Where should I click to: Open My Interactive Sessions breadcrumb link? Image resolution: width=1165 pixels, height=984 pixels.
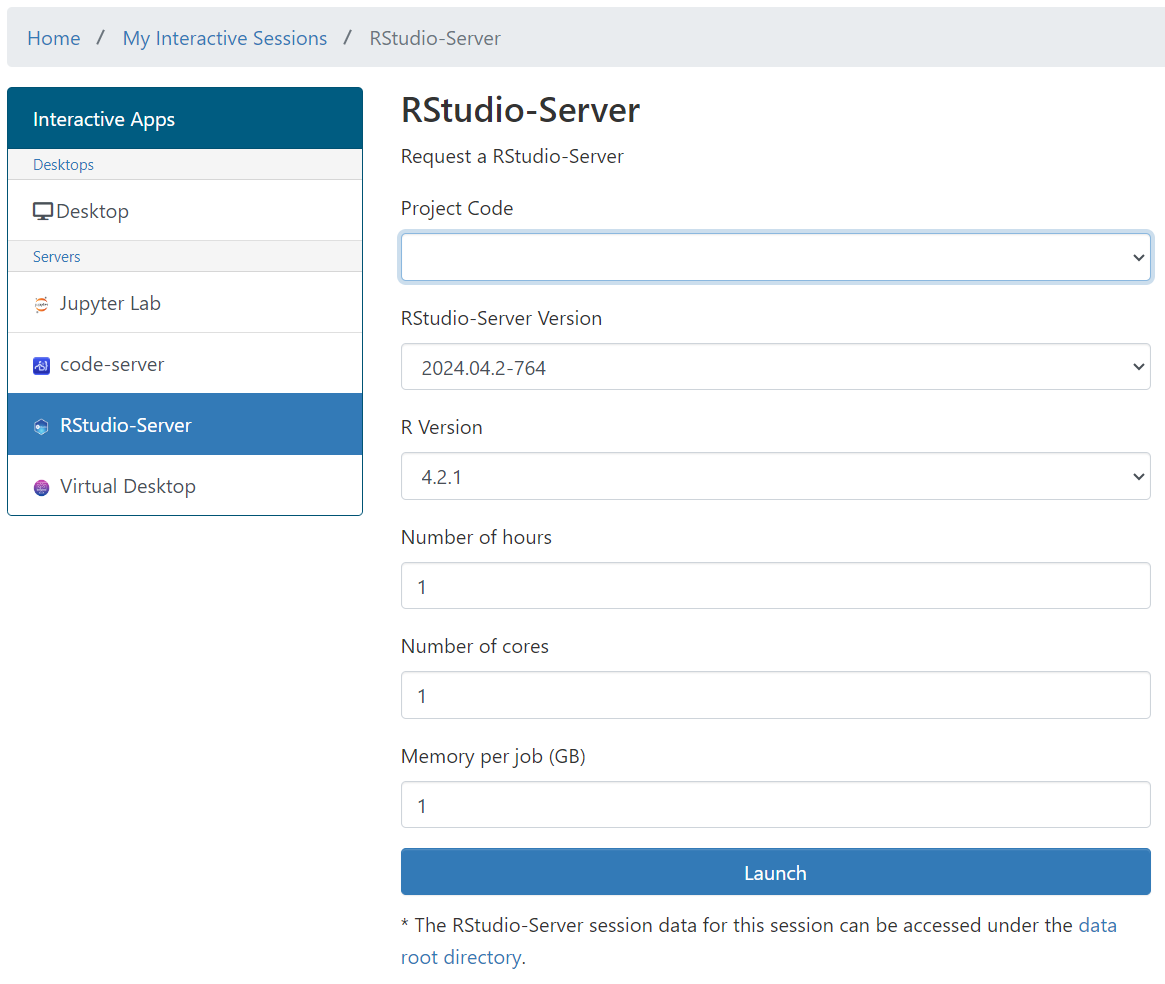(225, 38)
